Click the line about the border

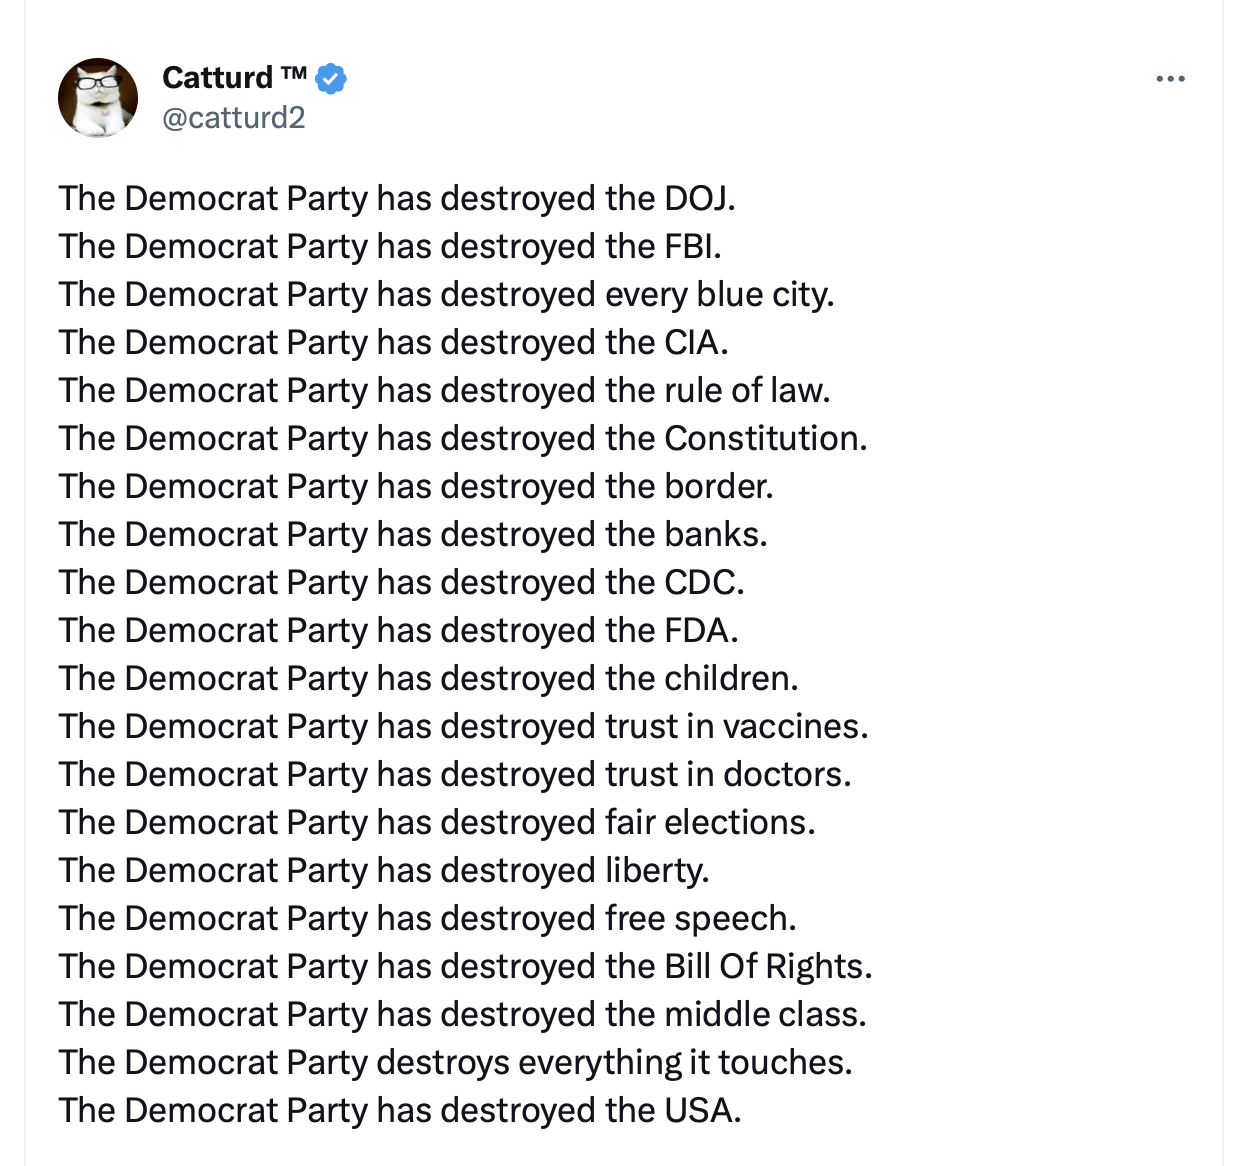[416, 486]
